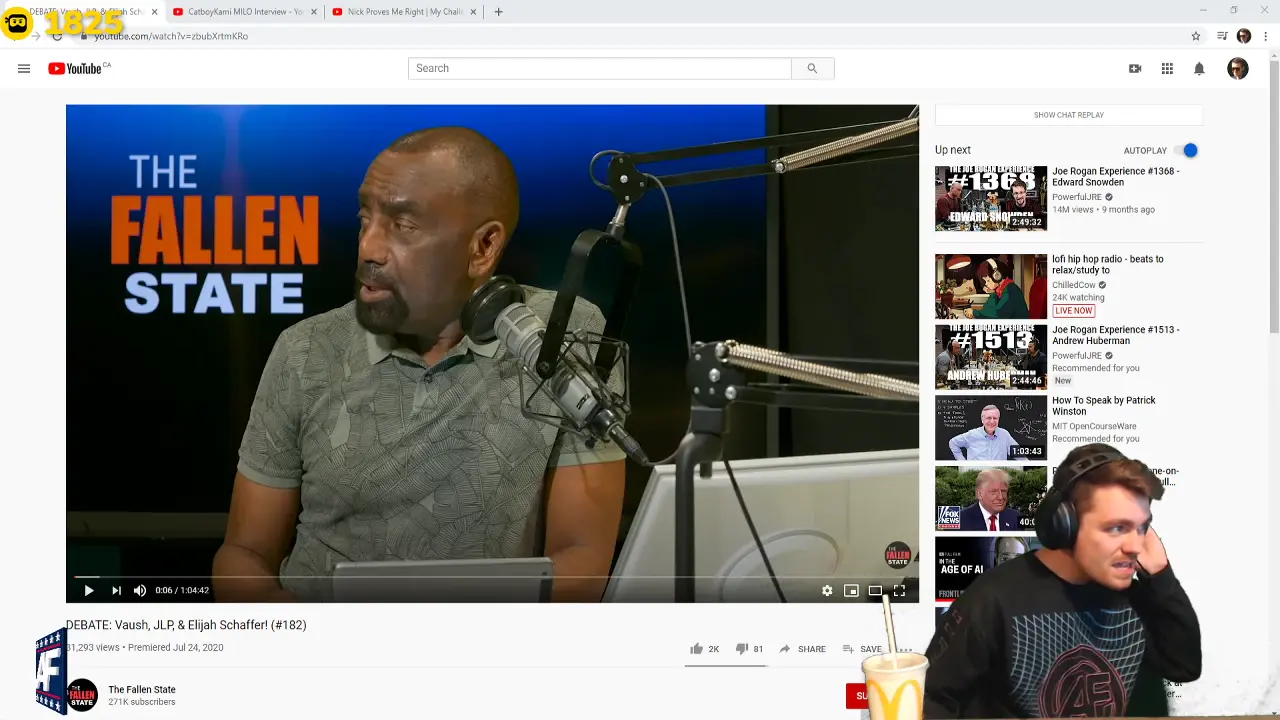Image resolution: width=1280 pixels, height=720 pixels.
Task: Open the more actions ellipsis menu
Action: coord(903,649)
